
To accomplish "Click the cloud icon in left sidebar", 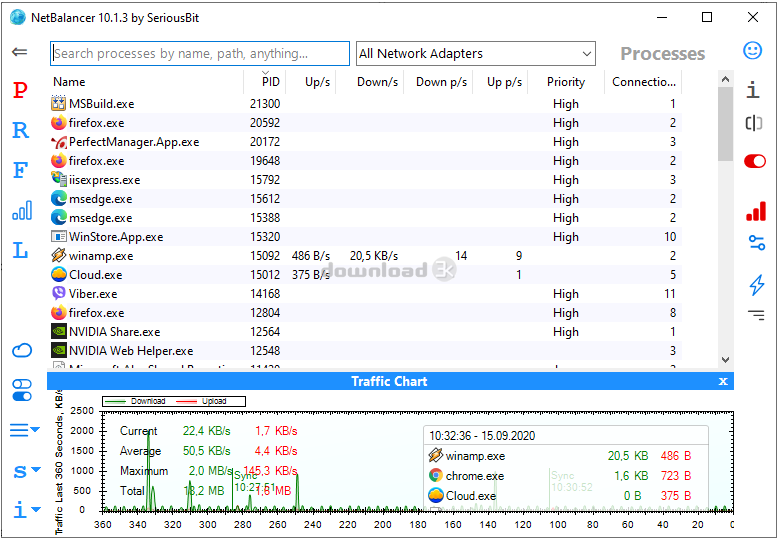I will 21,350.
